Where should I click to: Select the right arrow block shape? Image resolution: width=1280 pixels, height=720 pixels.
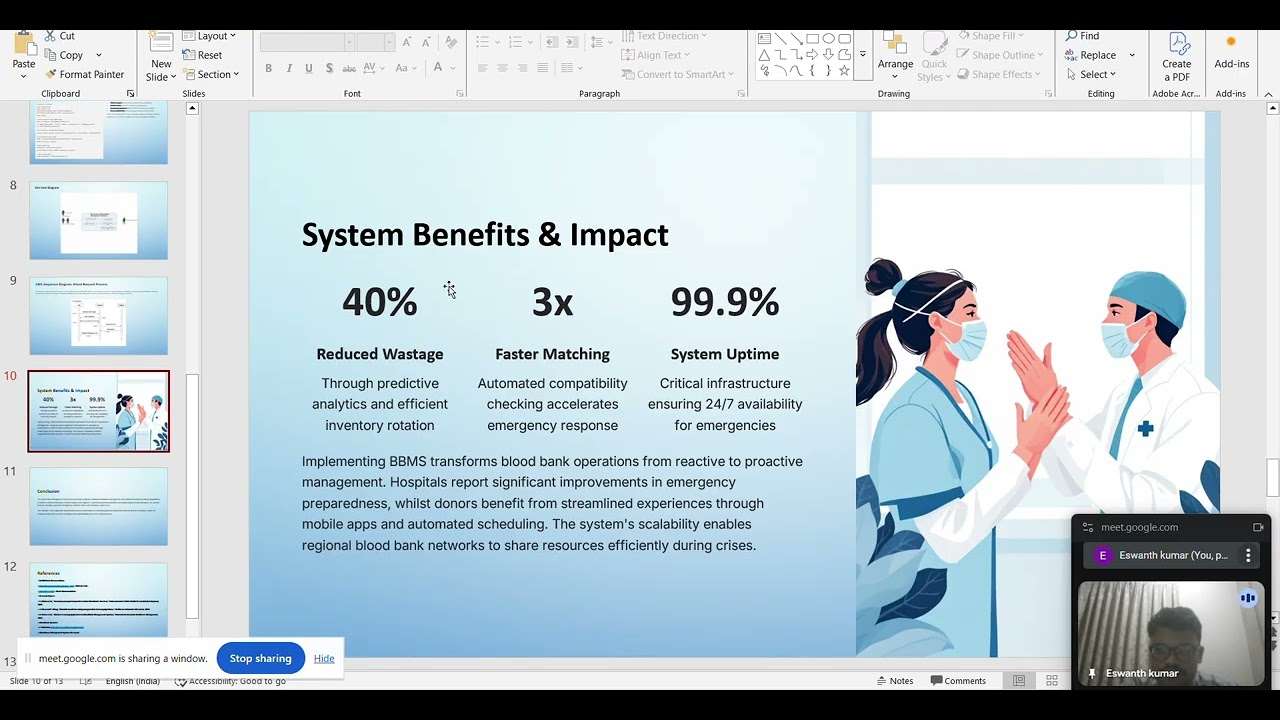coord(812,55)
